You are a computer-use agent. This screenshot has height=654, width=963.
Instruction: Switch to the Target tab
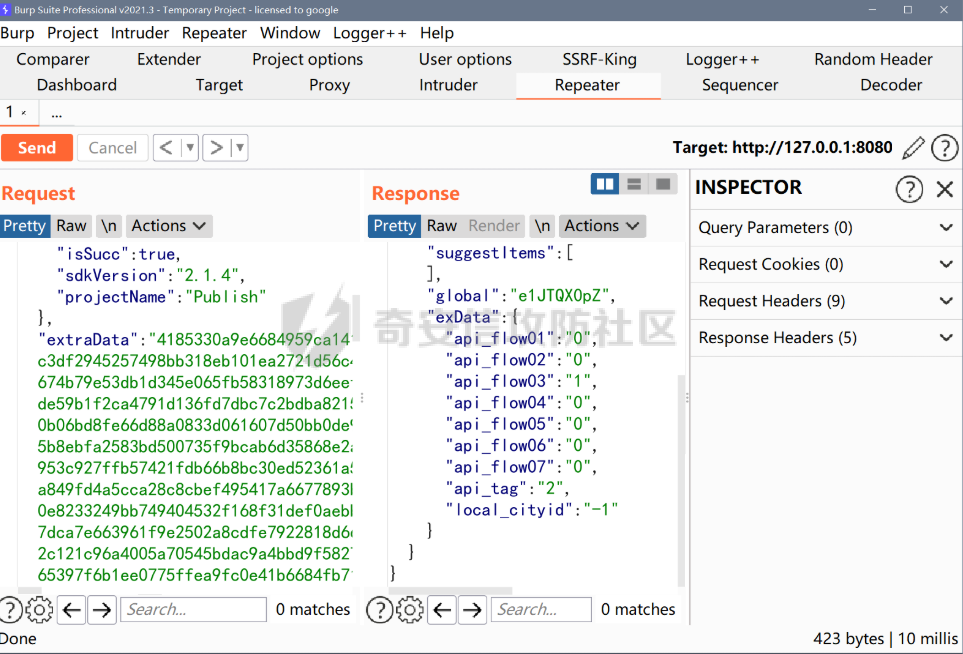(219, 85)
